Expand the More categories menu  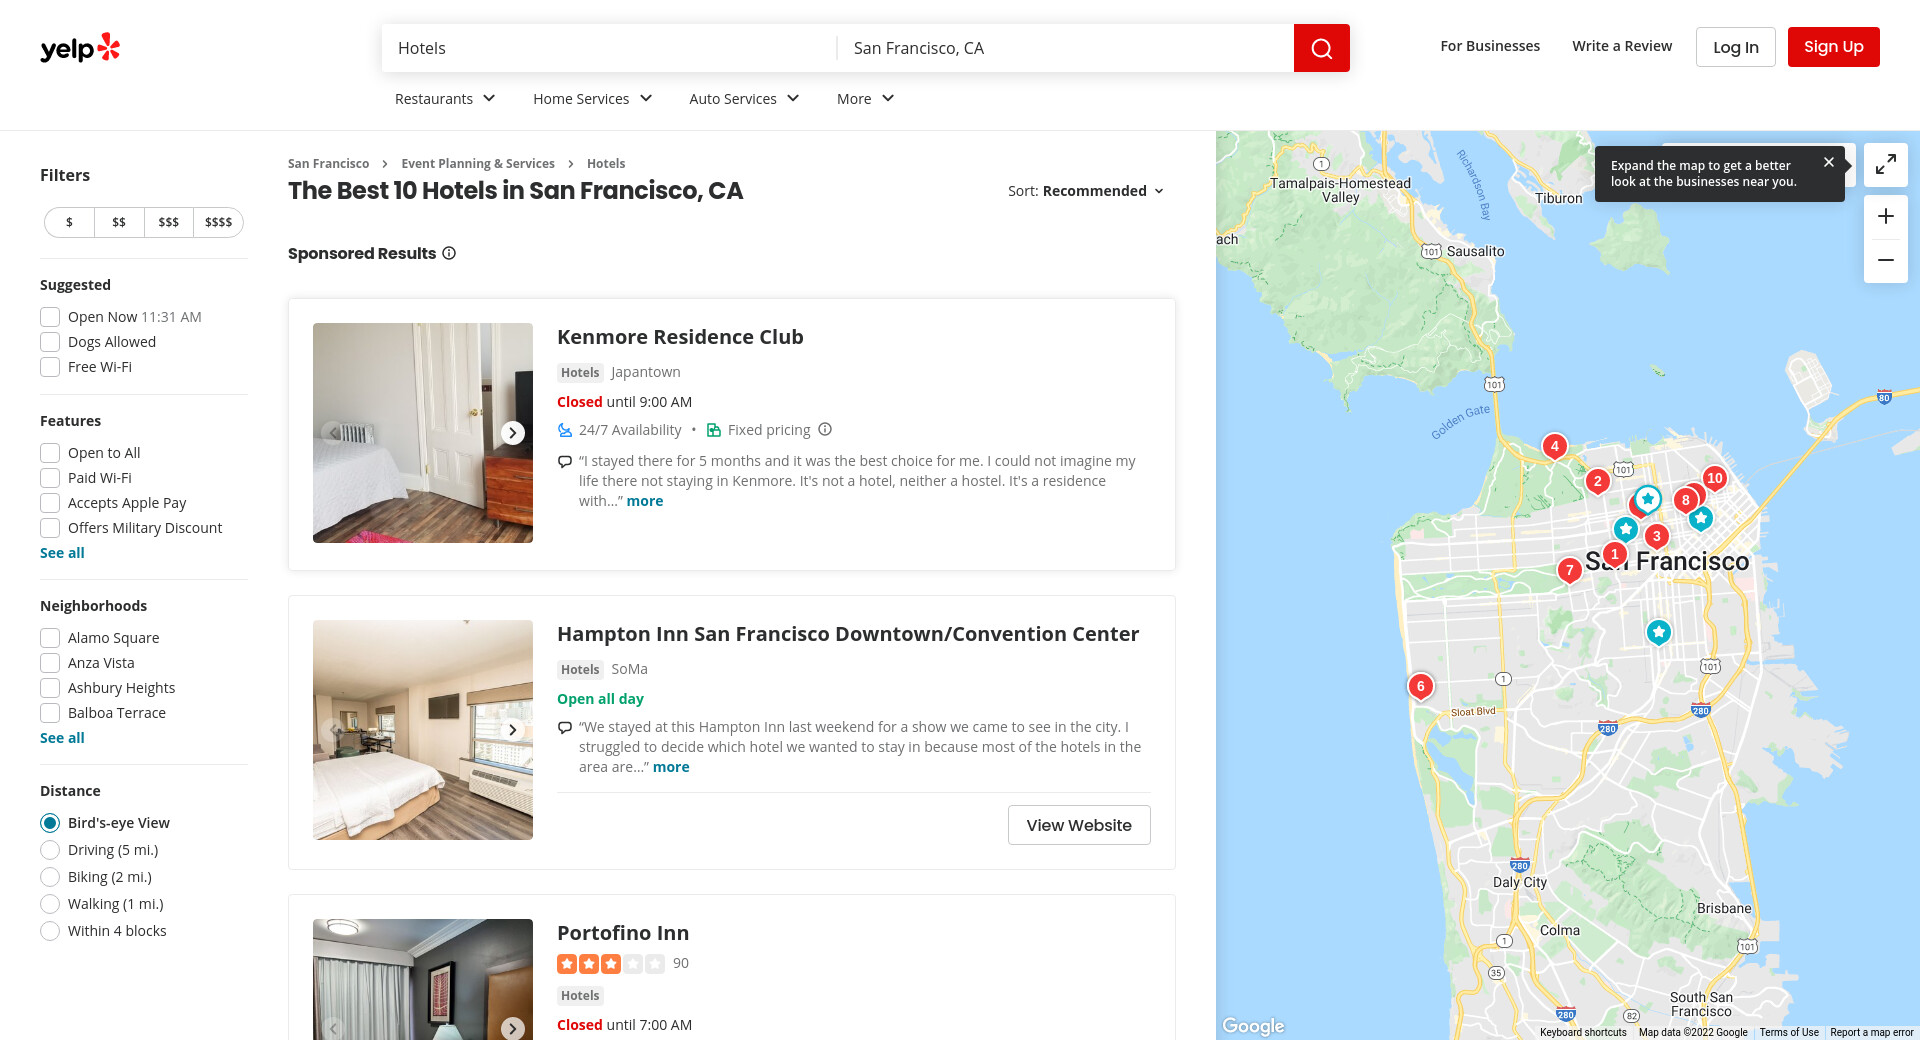(x=865, y=99)
